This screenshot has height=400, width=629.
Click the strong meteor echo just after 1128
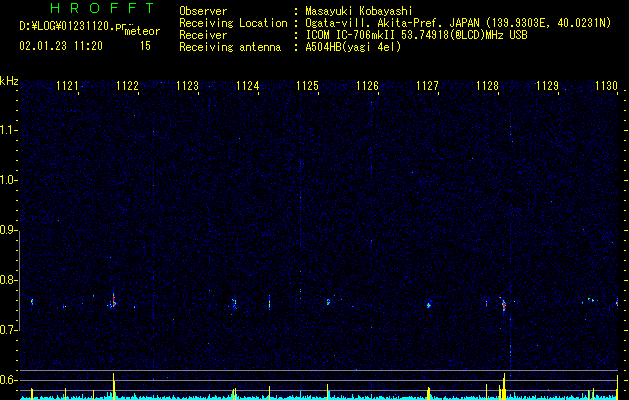click(x=504, y=306)
